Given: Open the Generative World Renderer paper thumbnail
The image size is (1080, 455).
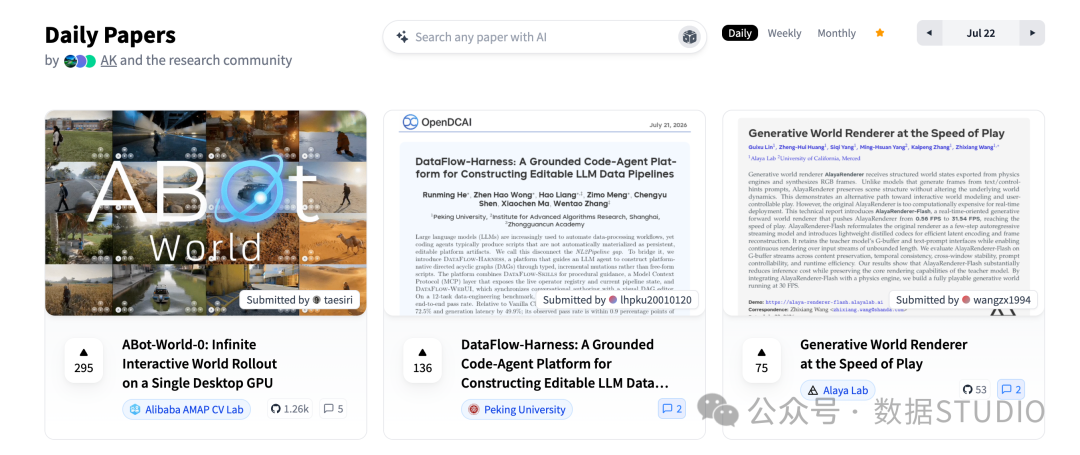Looking at the screenshot, I should 883,213.
